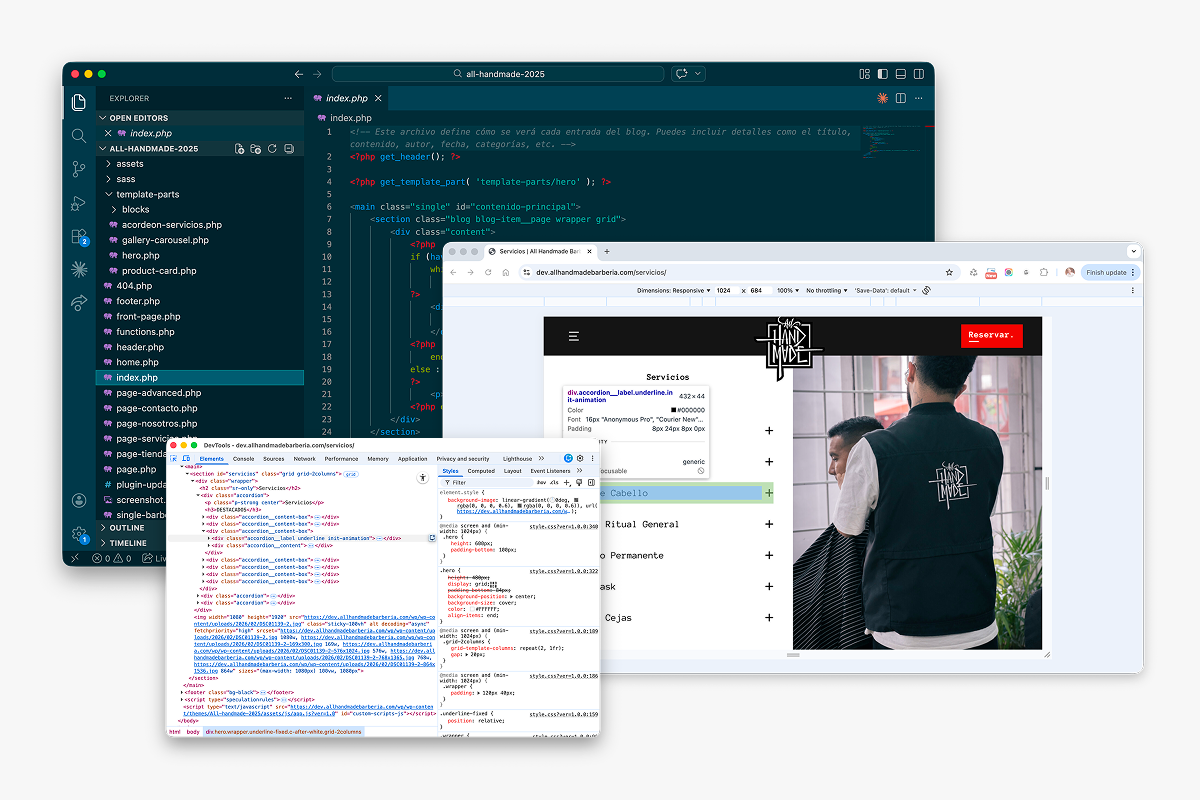This screenshot has width=1200, height=800.
Task: Open the No throttling dropdown
Action: 827,290
